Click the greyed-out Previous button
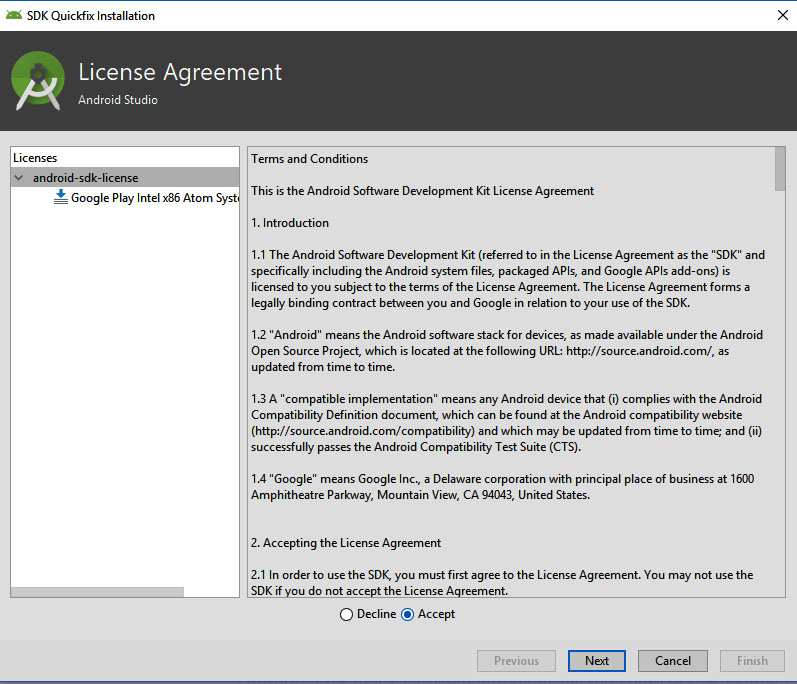797x684 pixels. pyautogui.click(x=516, y=660)
